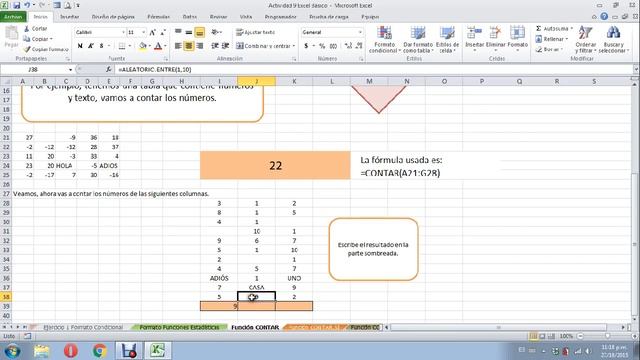Open file explorer from the taskbar
Image resolution: width=640 pixels, height=360 pixels.
pyautogui.click(x=41, y=351)
